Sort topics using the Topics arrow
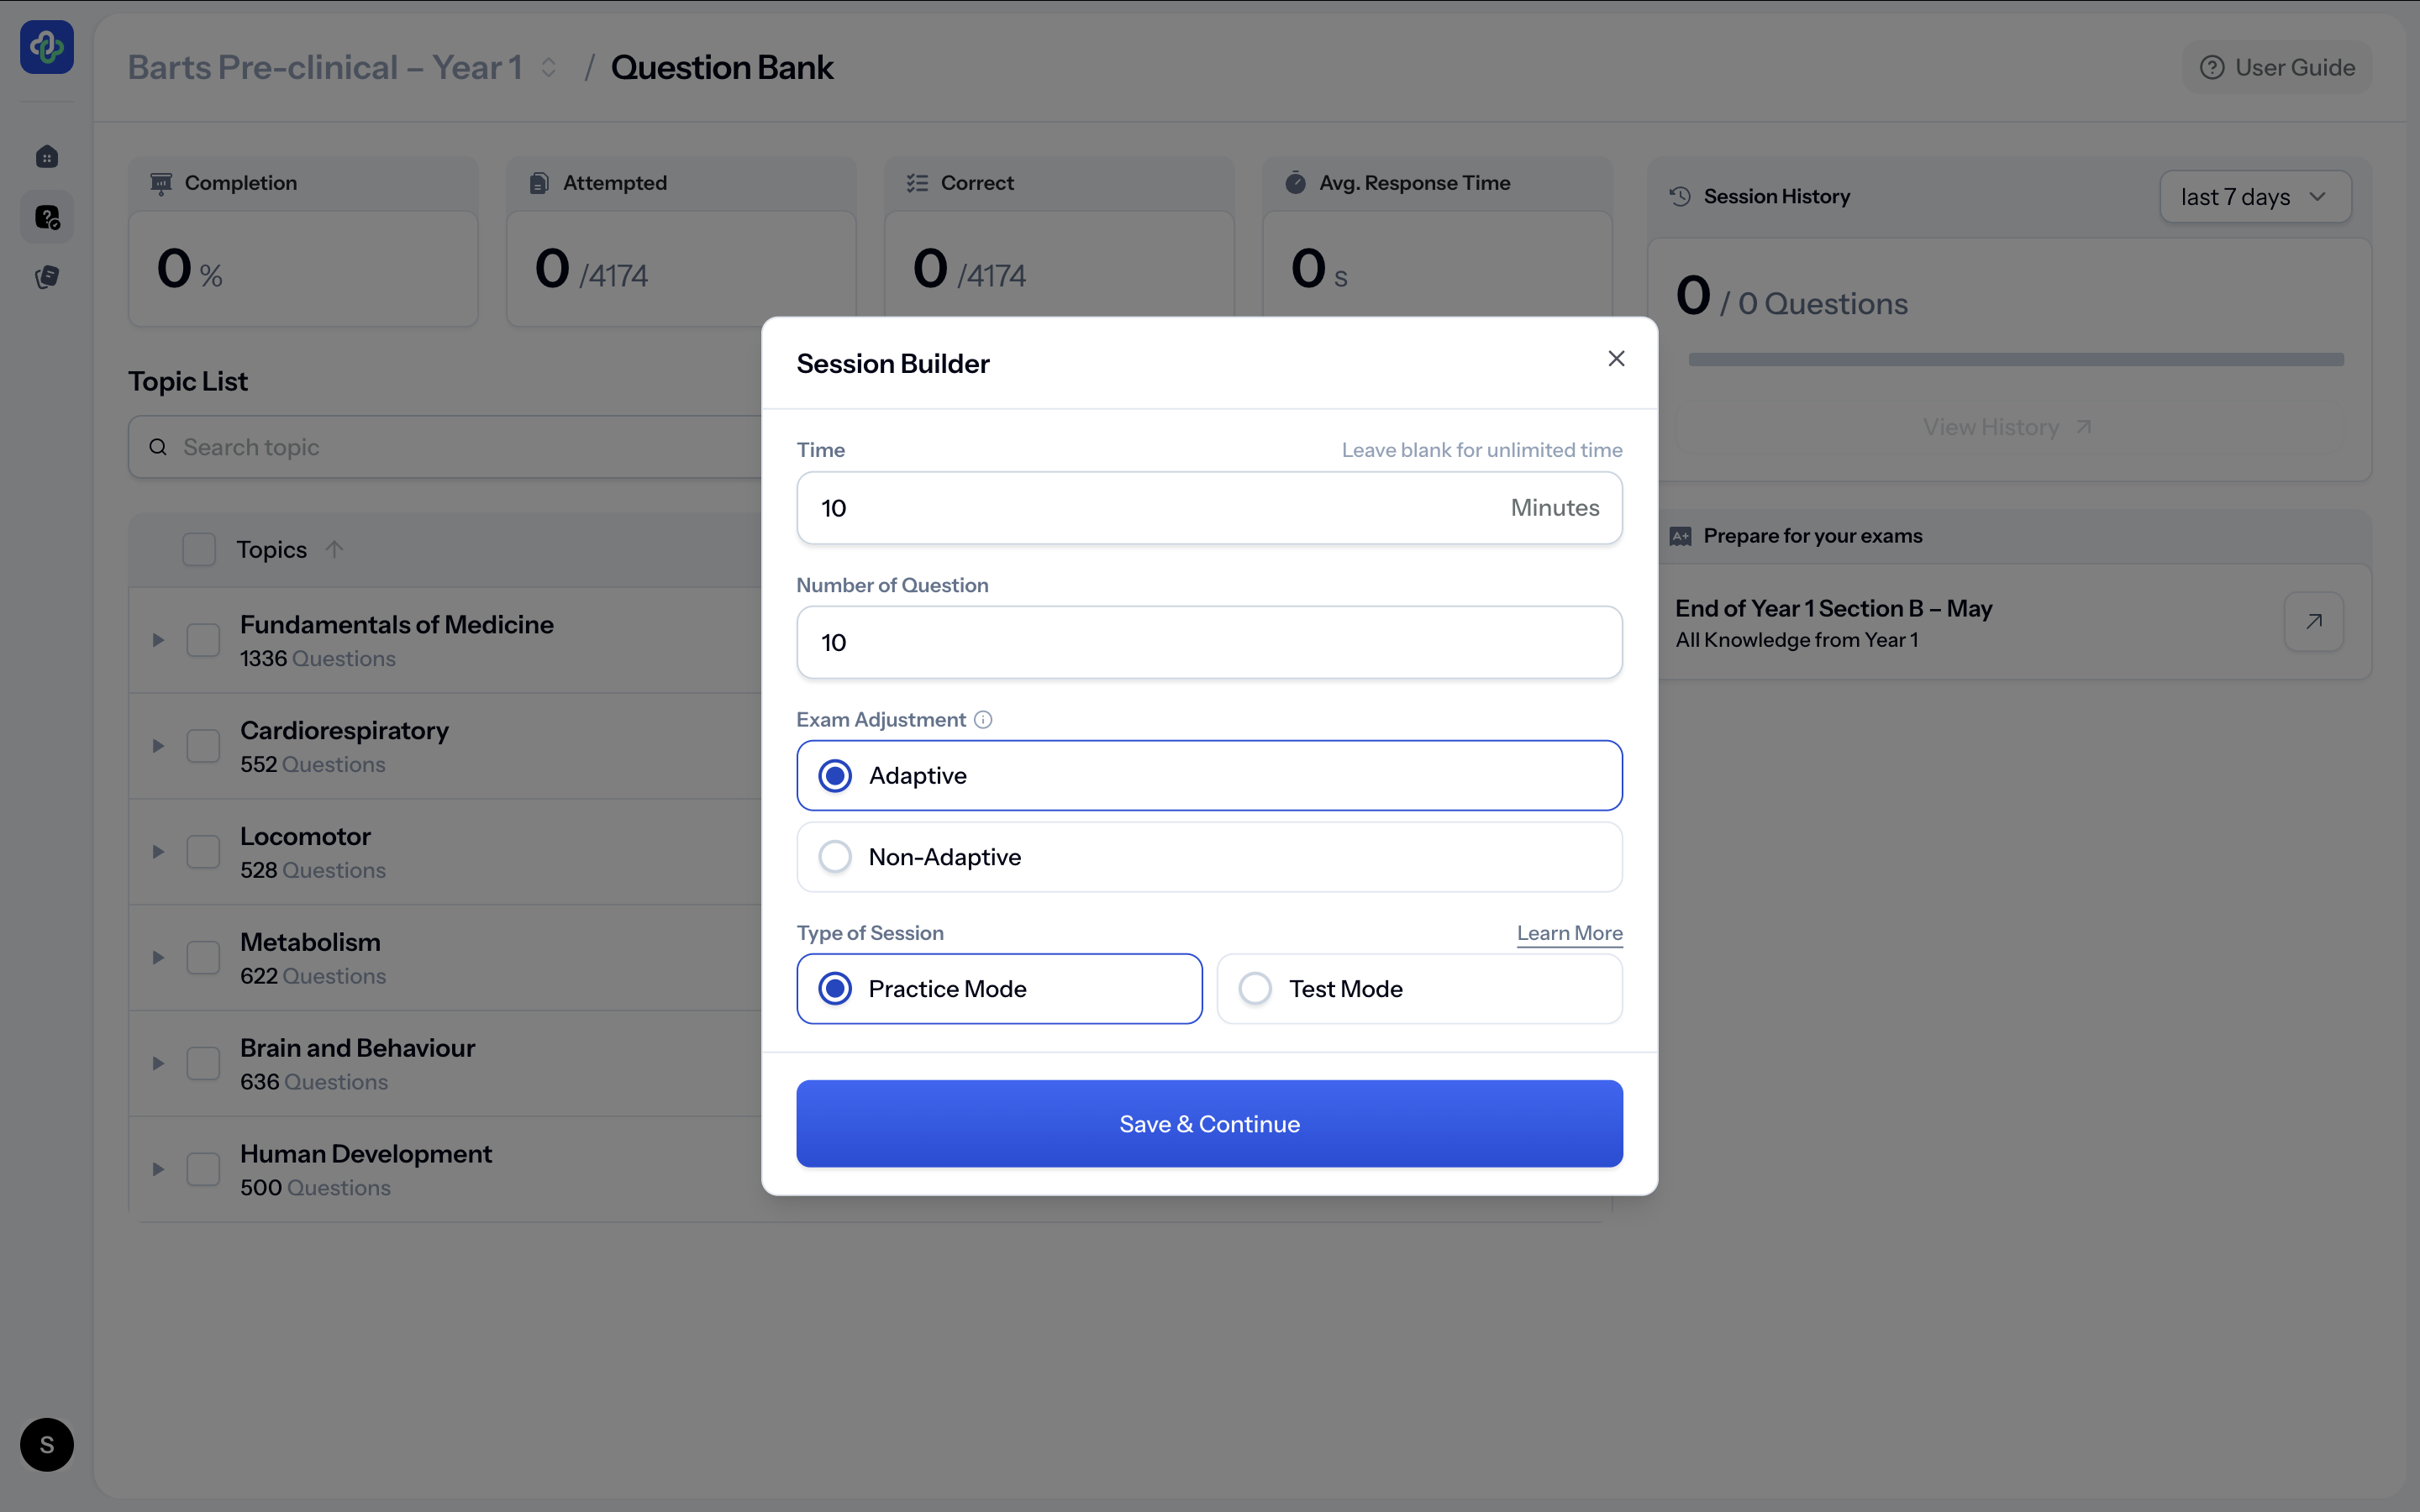2420x1512 pixels. 335,549
